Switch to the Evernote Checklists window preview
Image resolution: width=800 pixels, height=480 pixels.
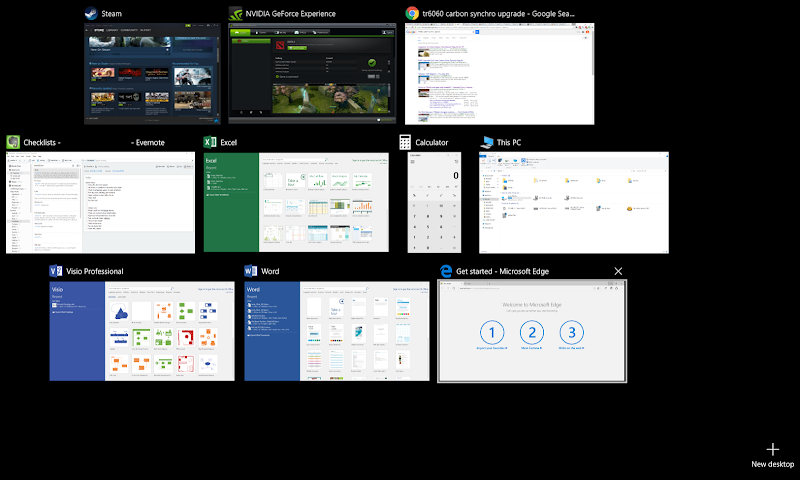click(101, 202)
